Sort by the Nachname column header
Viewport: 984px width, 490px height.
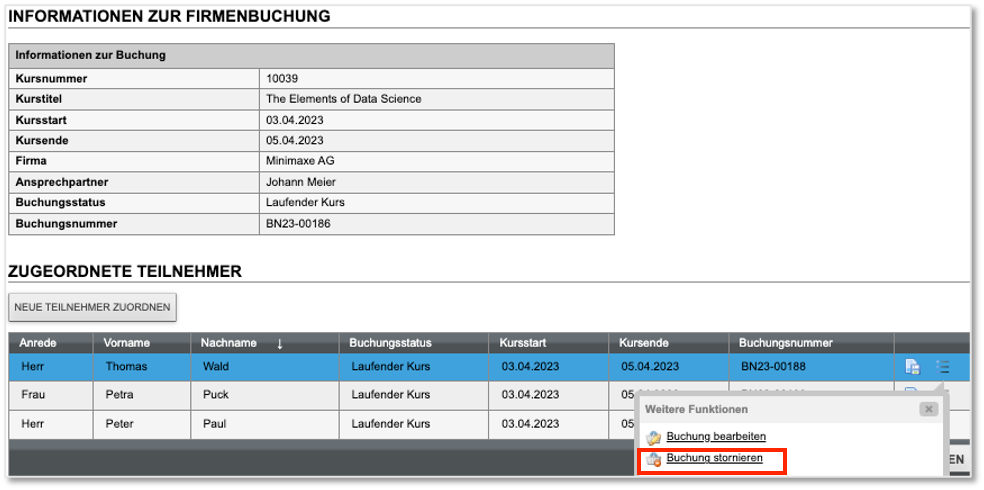pos(228,343)
